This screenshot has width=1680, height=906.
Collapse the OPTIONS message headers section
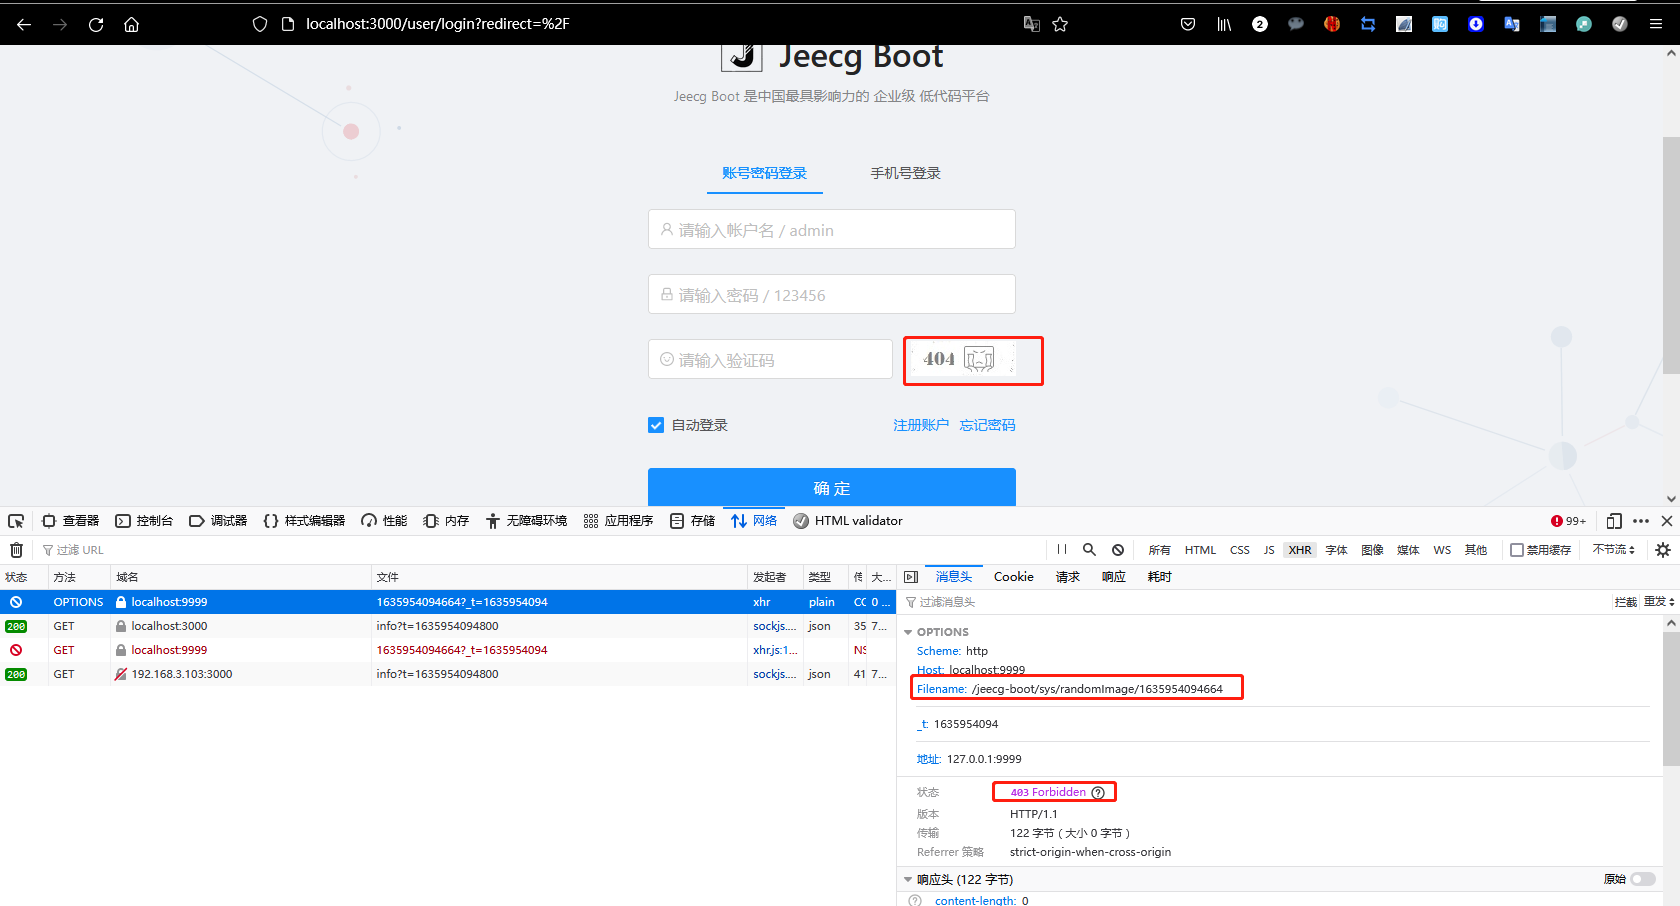(908, 631)
